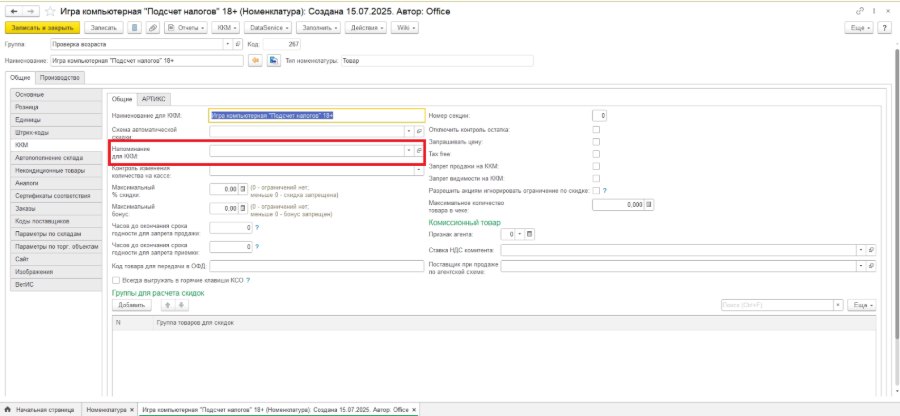Open form icon for Схема автоматической скидки
The width and height of the screenshot is (900, 416).
click(x=419, y=131)
